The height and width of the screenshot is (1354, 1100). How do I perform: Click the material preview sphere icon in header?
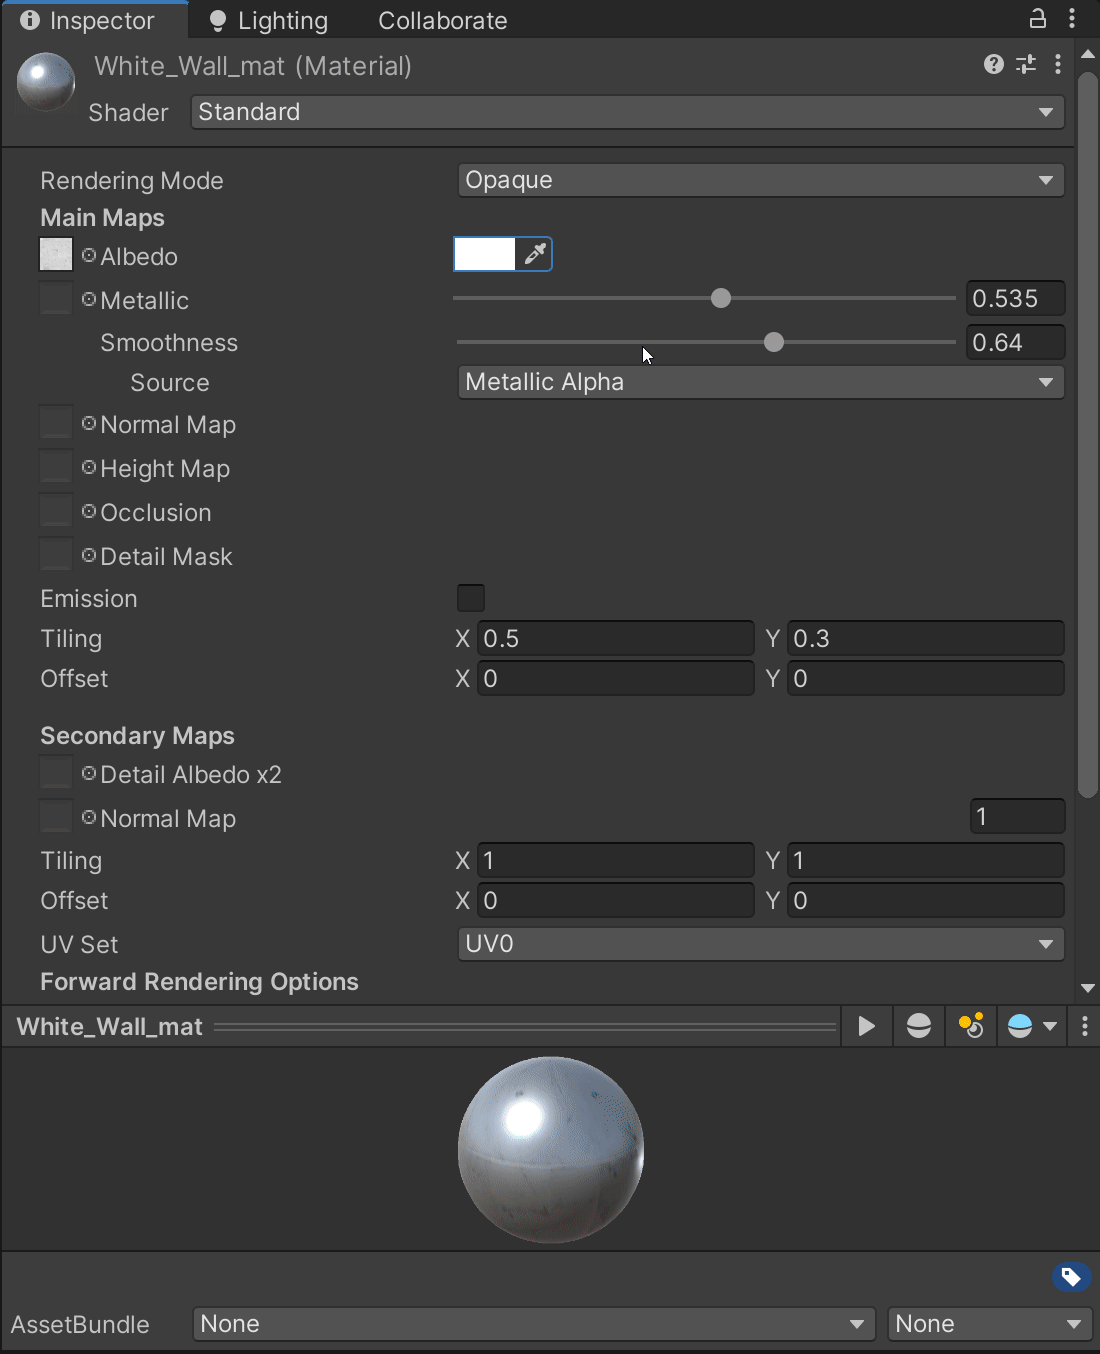coord(46,82)
